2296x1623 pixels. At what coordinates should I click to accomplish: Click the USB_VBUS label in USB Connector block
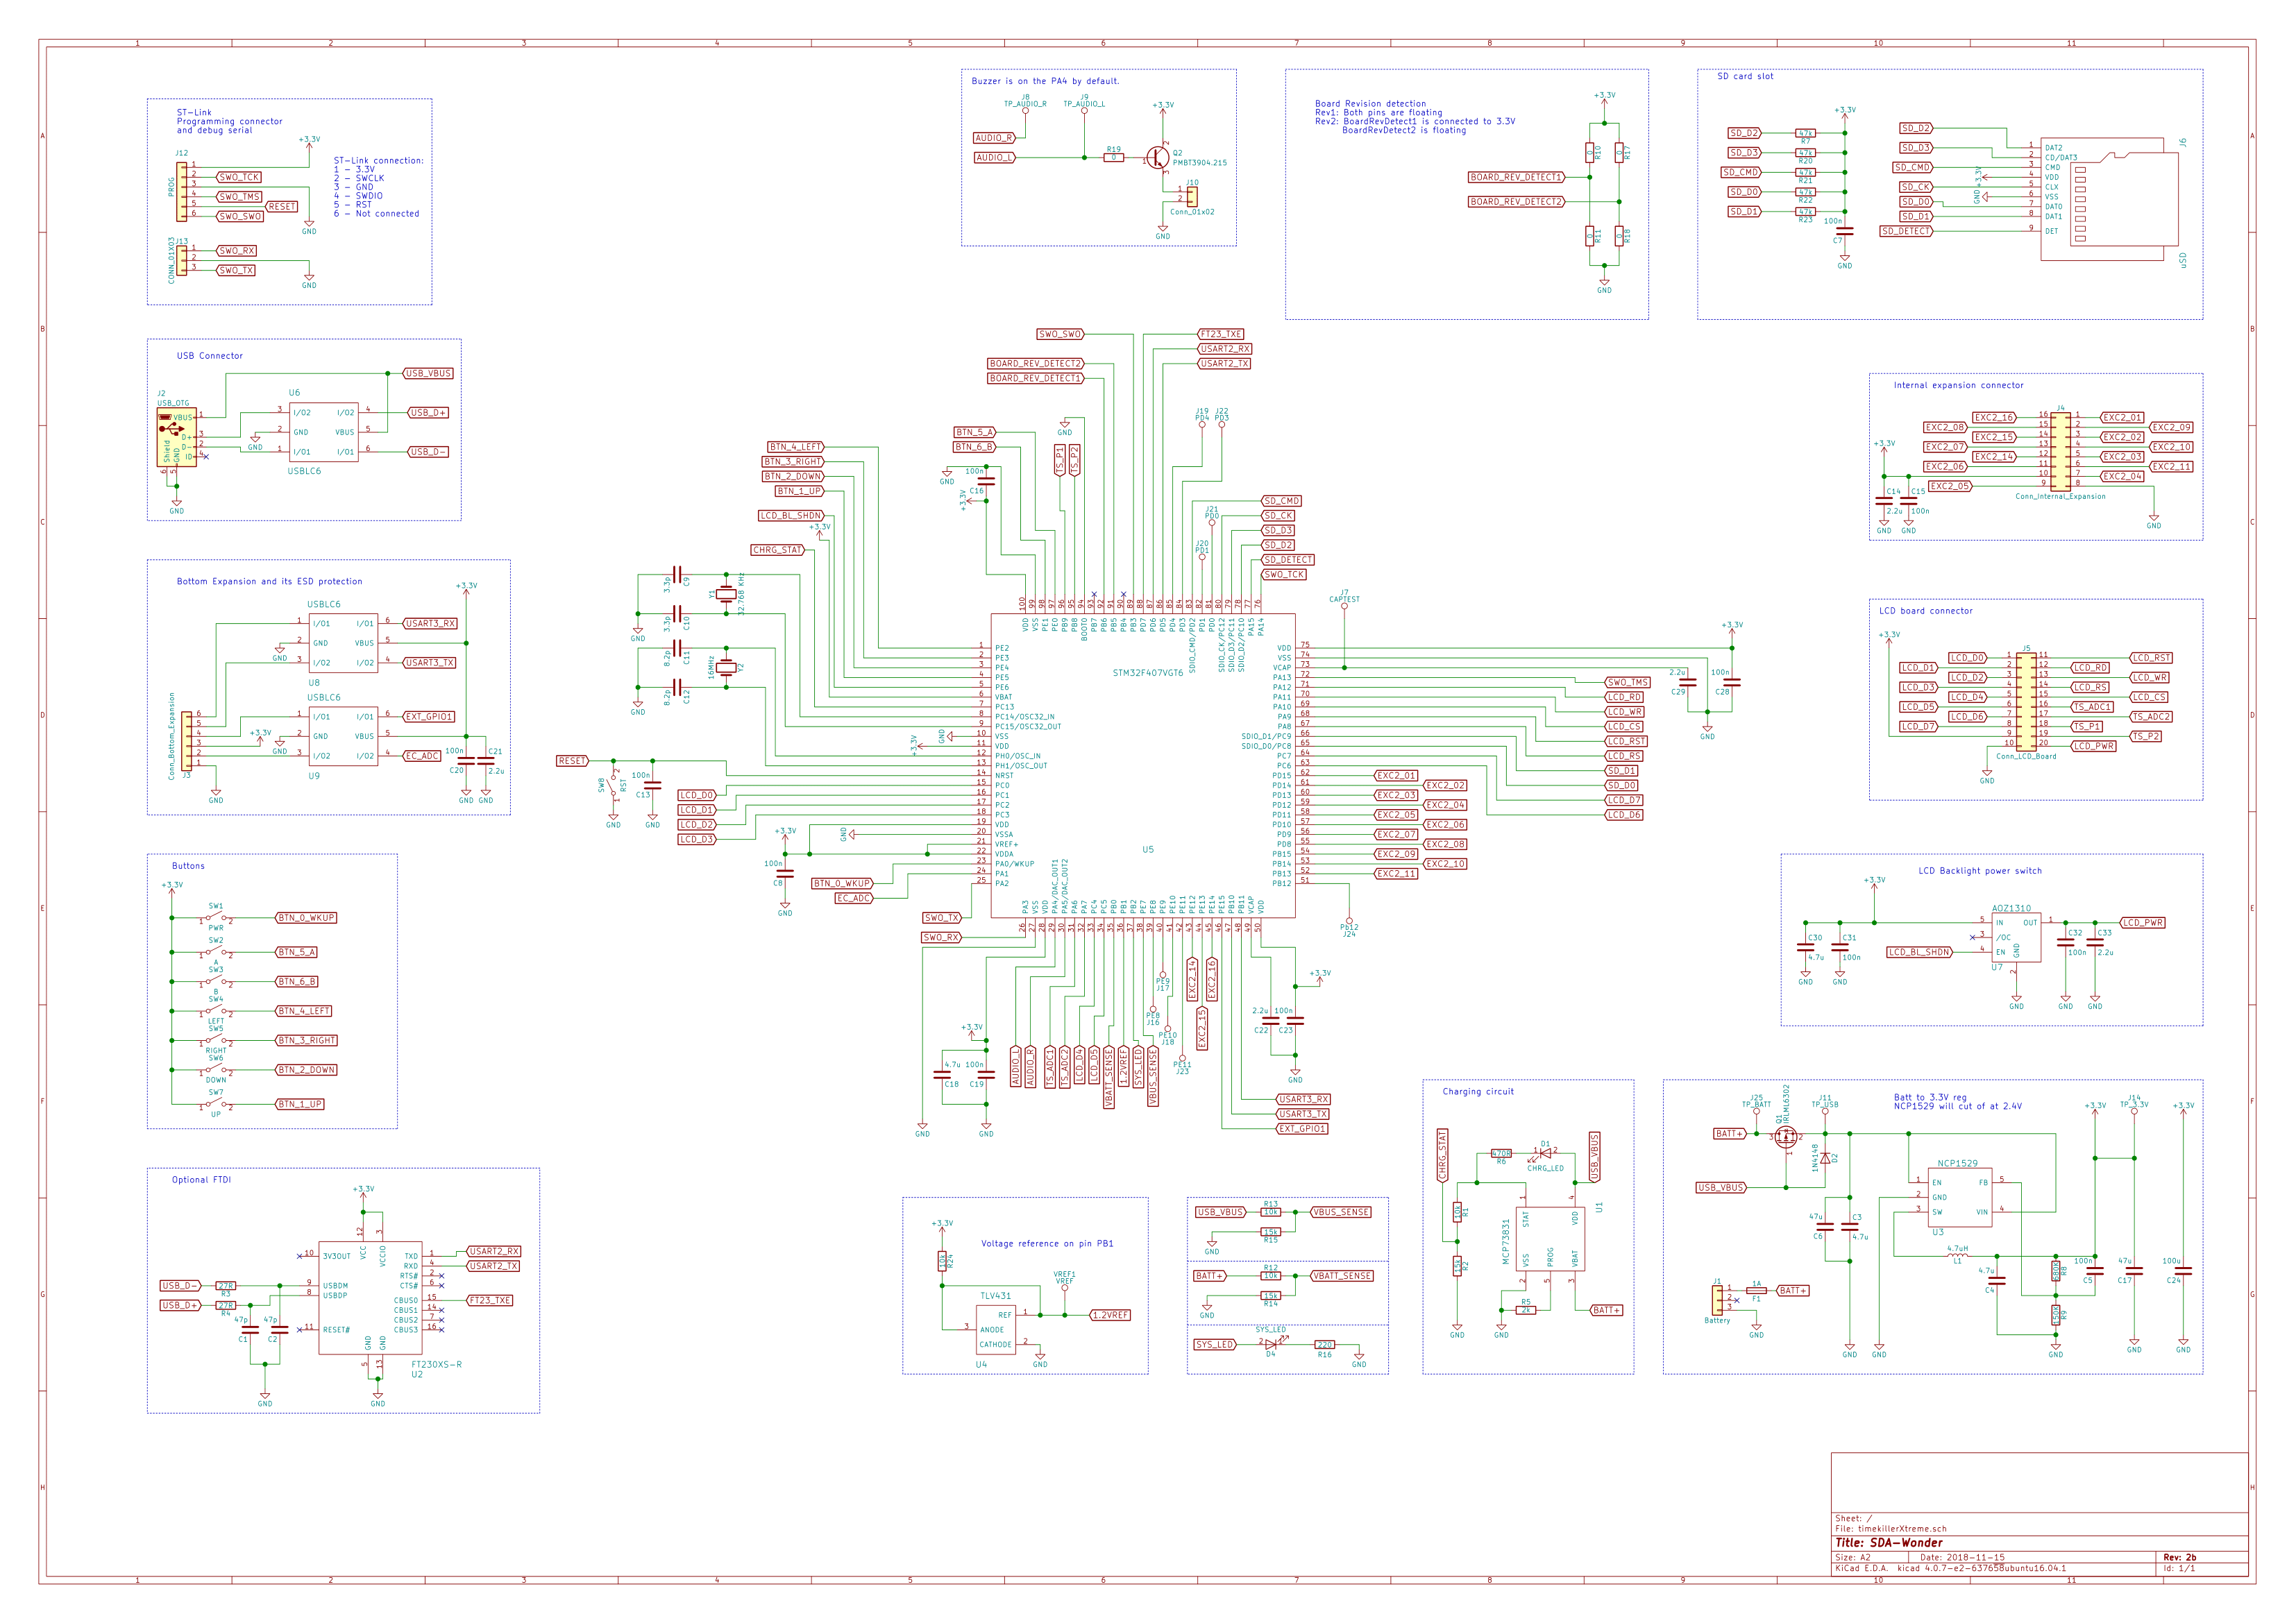(428, 373)
